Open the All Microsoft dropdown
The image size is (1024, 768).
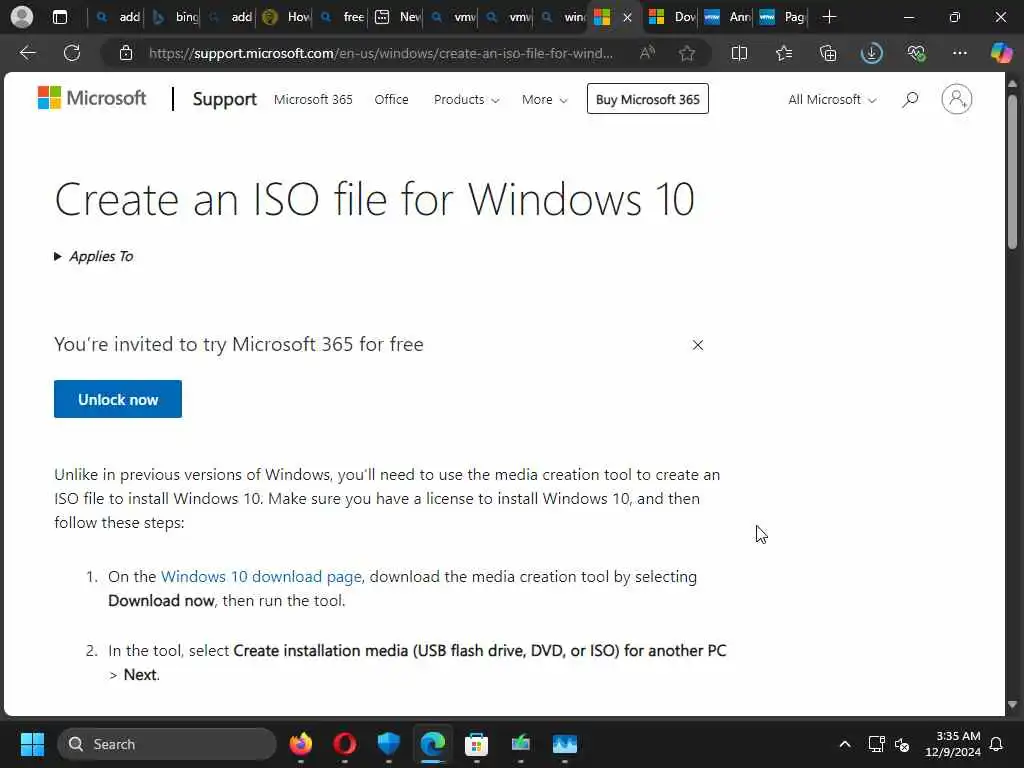(x=832, y=99)
